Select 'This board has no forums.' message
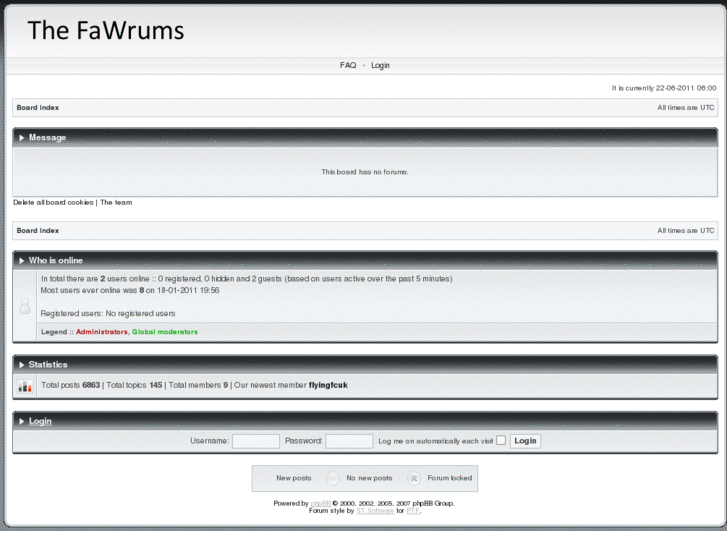Screen dimensions: 727x545 point(365,172)
